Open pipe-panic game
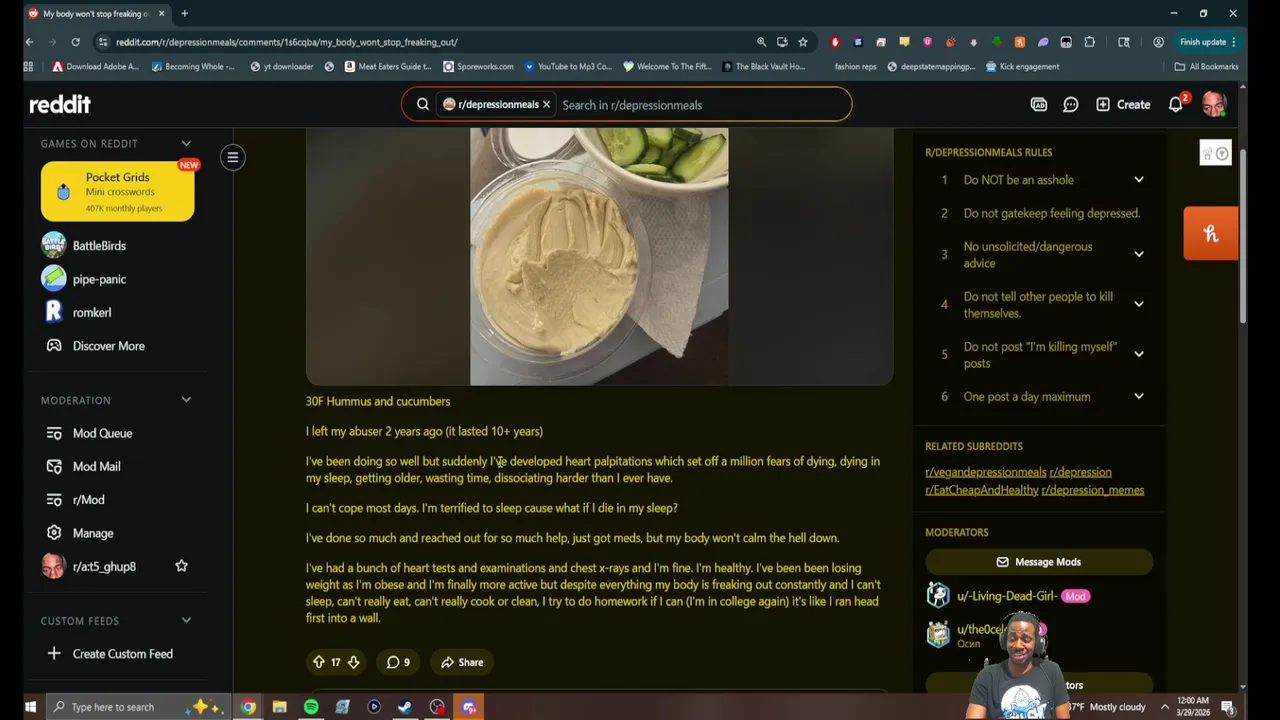Viewport: 1280px width, 720px height. click(x=99, y=279)
